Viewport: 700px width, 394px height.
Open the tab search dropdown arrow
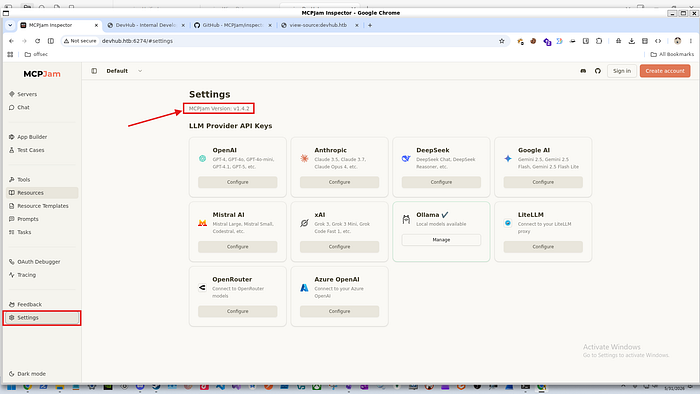(x=10, y=25)
